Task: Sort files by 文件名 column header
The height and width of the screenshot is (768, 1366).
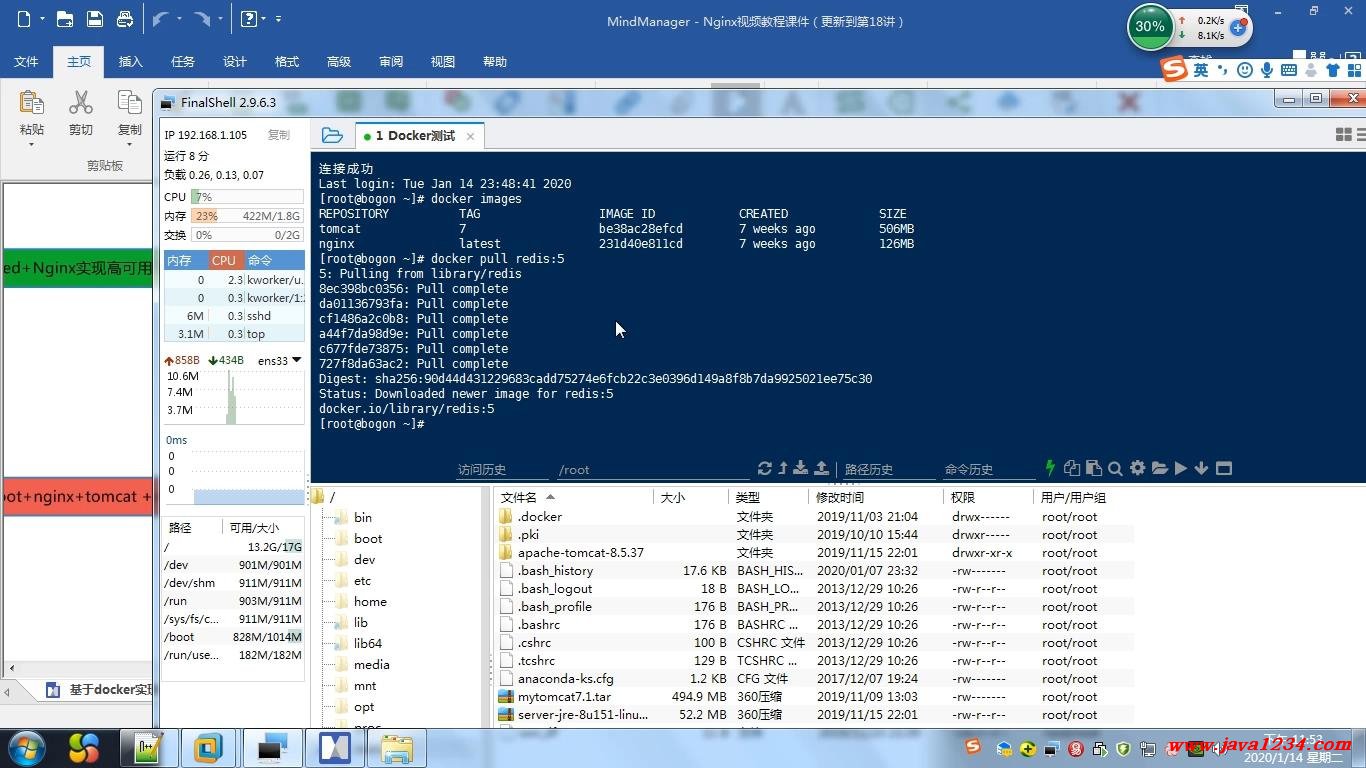Action: (x=575, y=497)
